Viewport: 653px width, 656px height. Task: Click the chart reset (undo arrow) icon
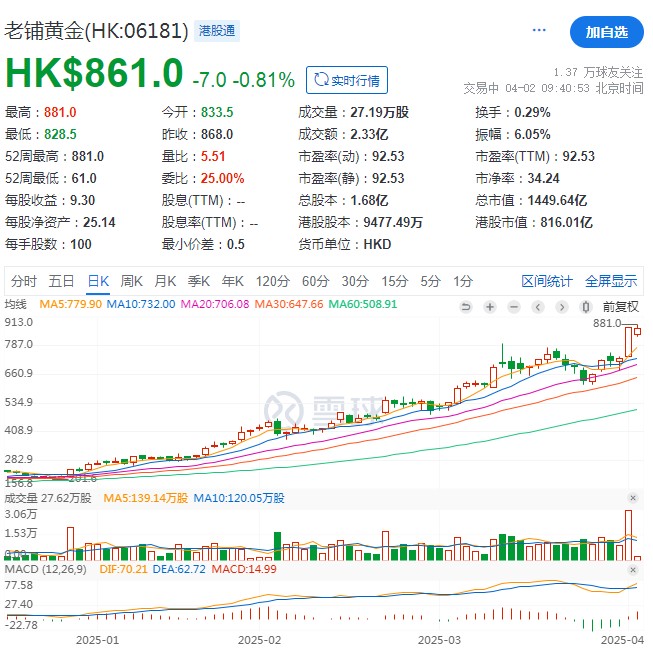465,307
